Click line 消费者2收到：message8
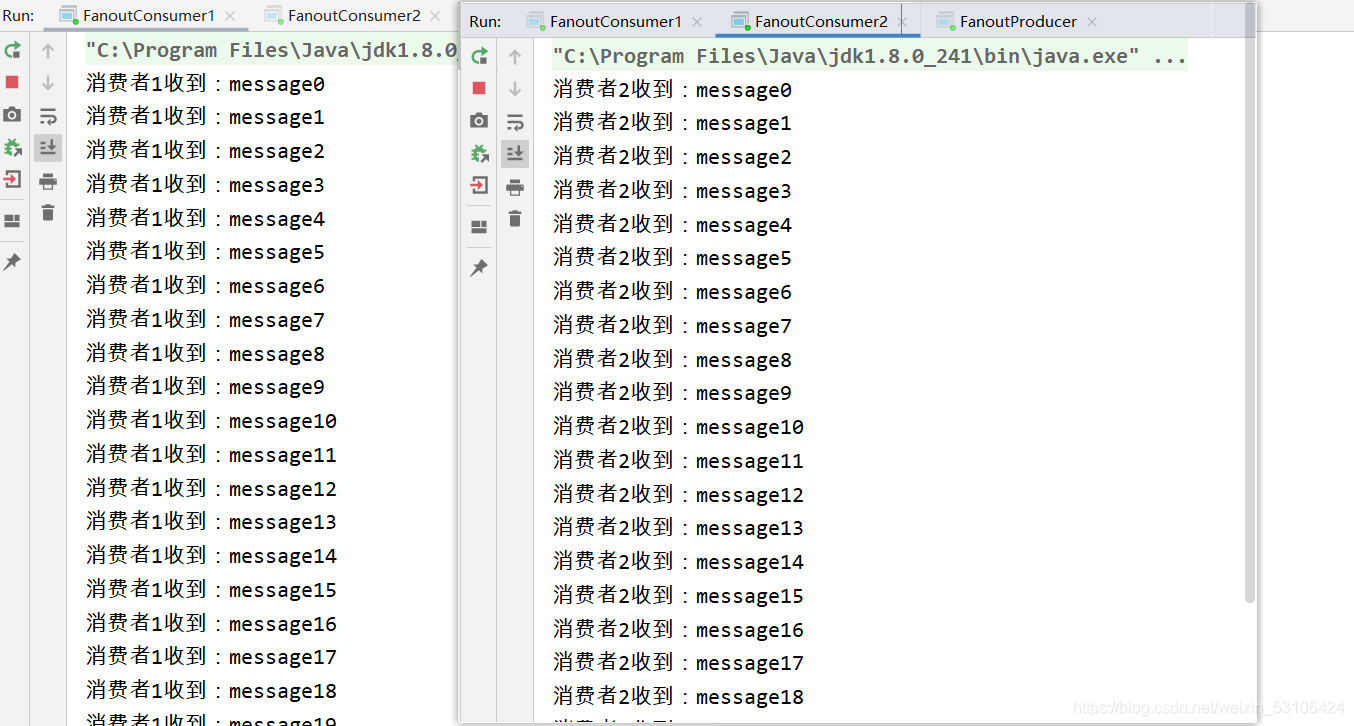The height and width of the screenshot is (726, 1354). point(672,360)
